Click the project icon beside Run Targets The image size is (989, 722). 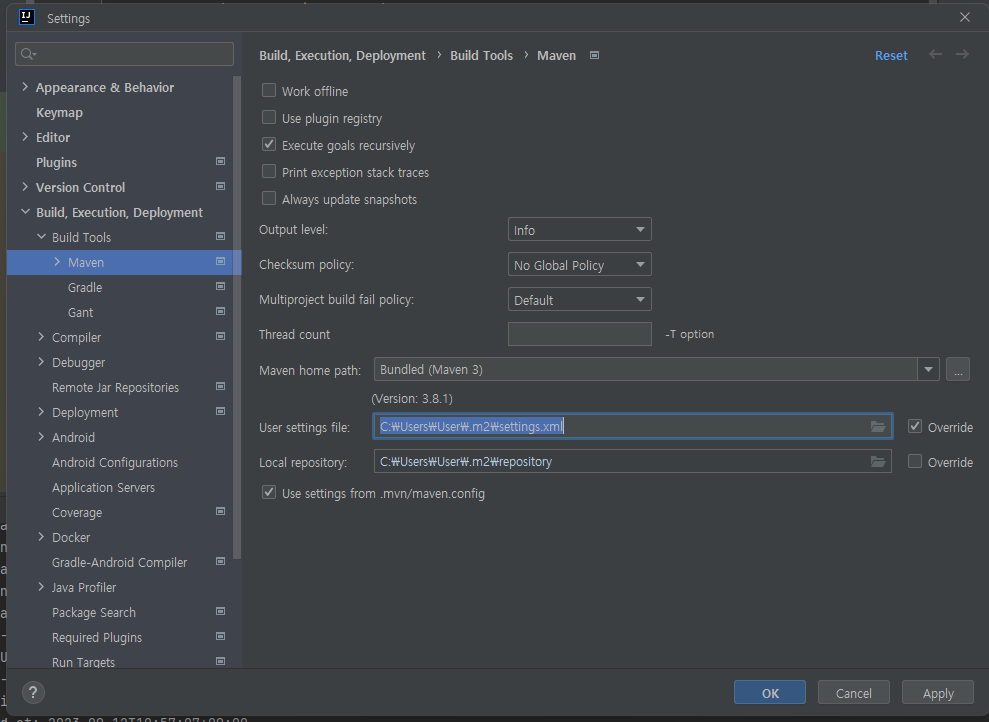220,661
